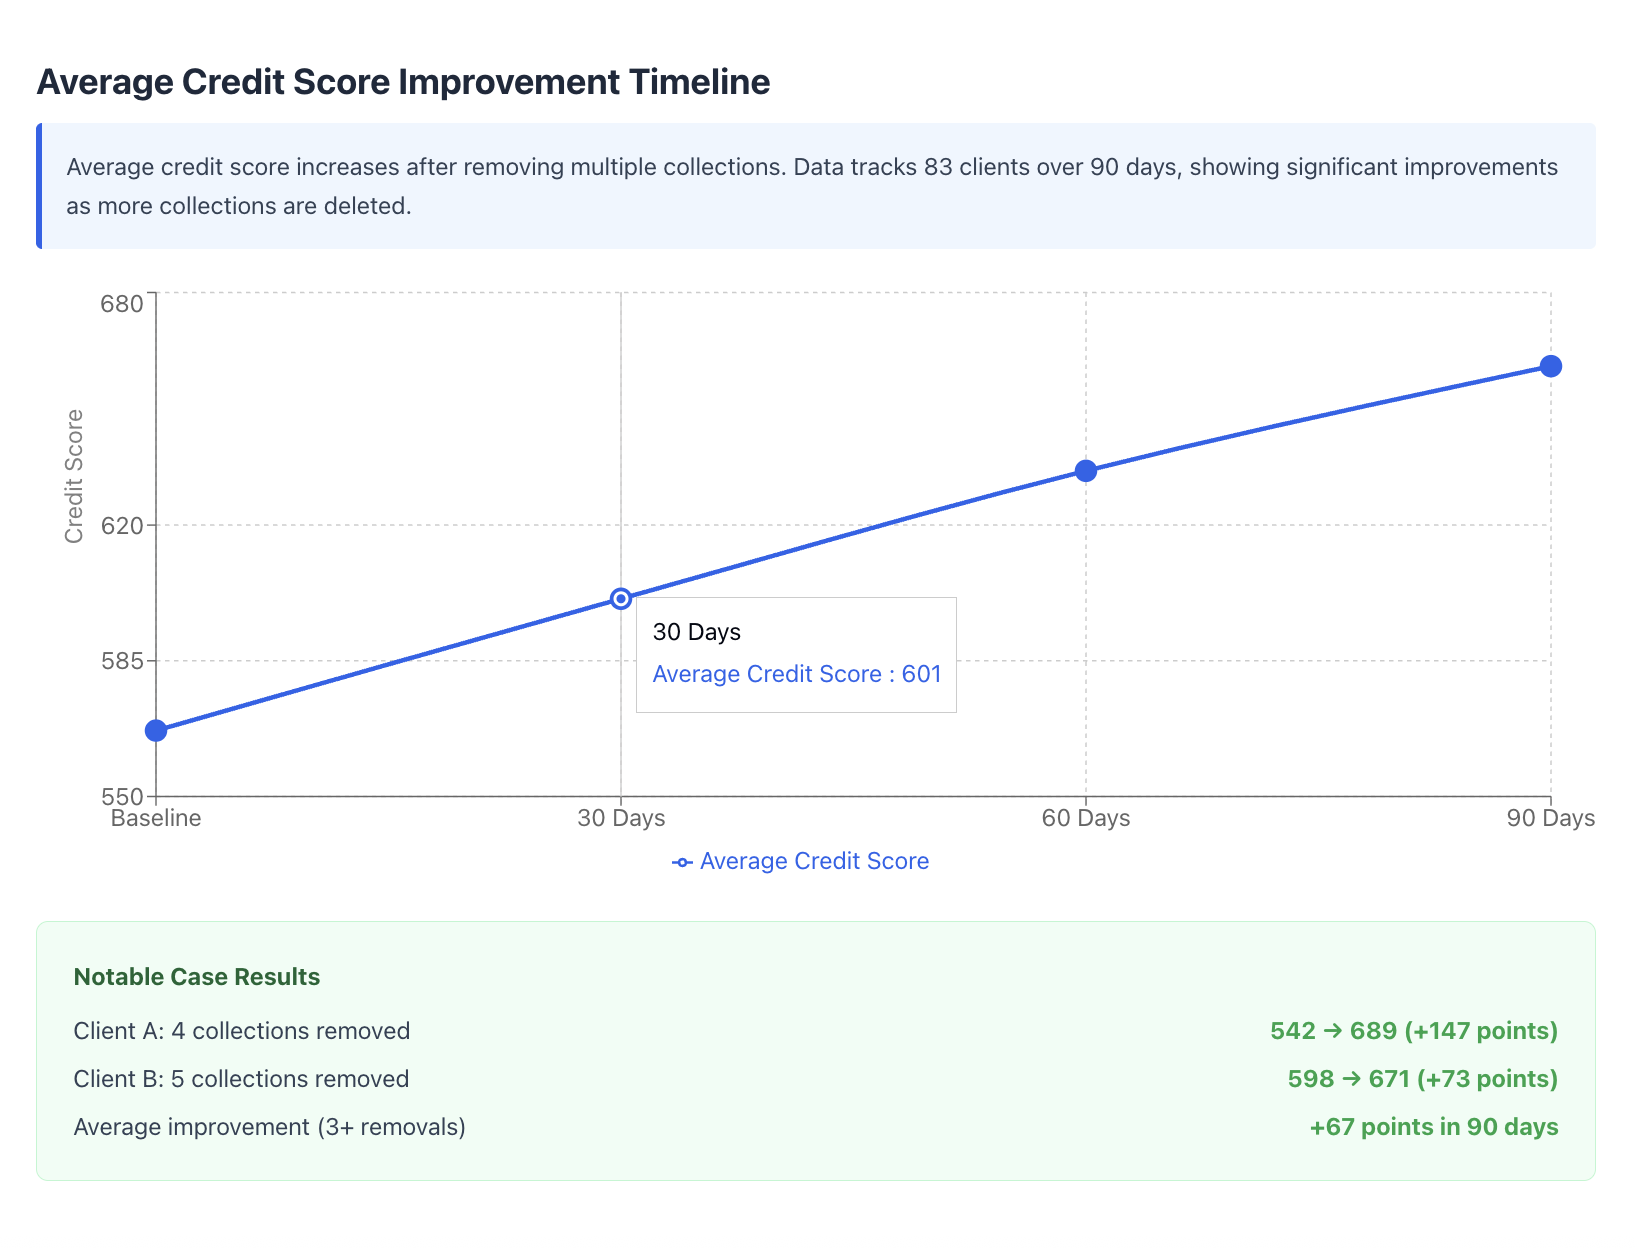Click the '30 Days' x-axis label
Screen dimensions: 1636x1248
pyautogui.click(x=621, y=818)
